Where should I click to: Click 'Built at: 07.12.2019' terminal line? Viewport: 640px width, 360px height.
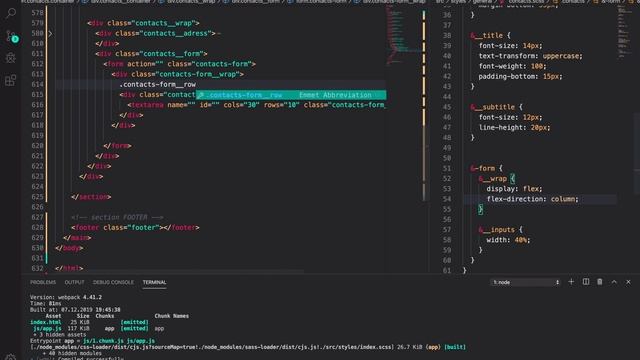point(75,310)
